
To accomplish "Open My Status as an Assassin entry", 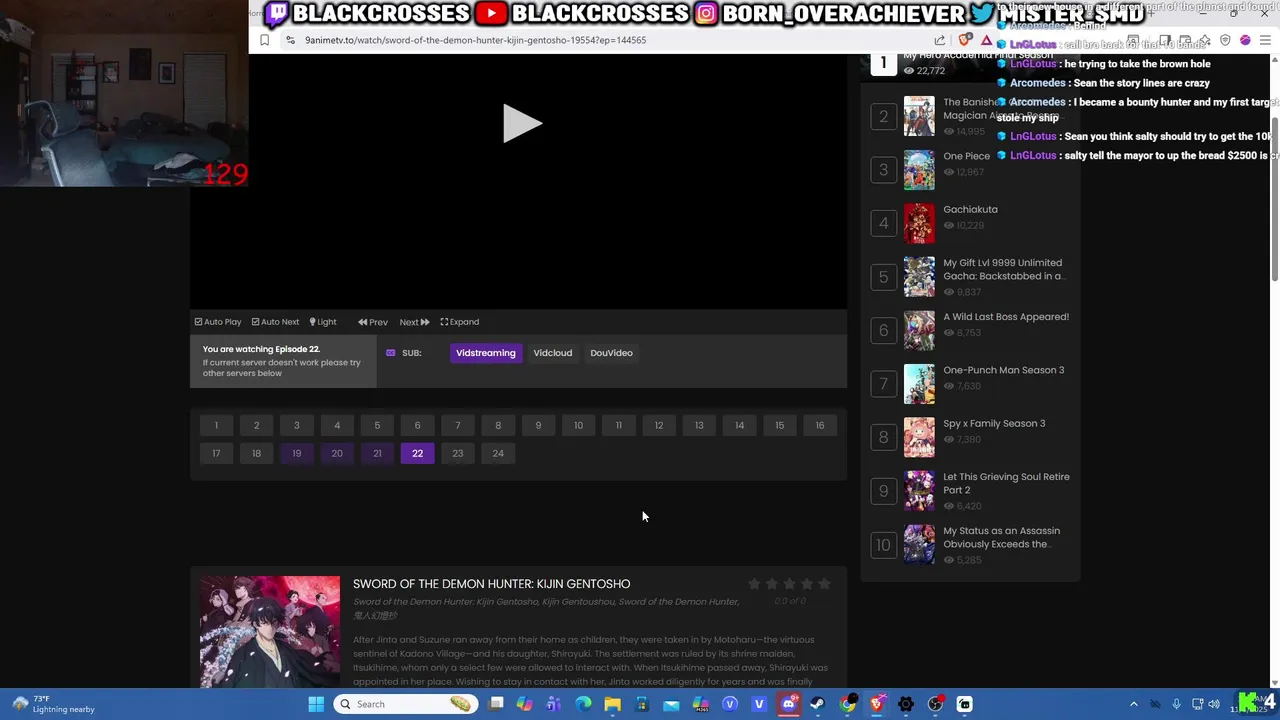I will click(1001, 537).
